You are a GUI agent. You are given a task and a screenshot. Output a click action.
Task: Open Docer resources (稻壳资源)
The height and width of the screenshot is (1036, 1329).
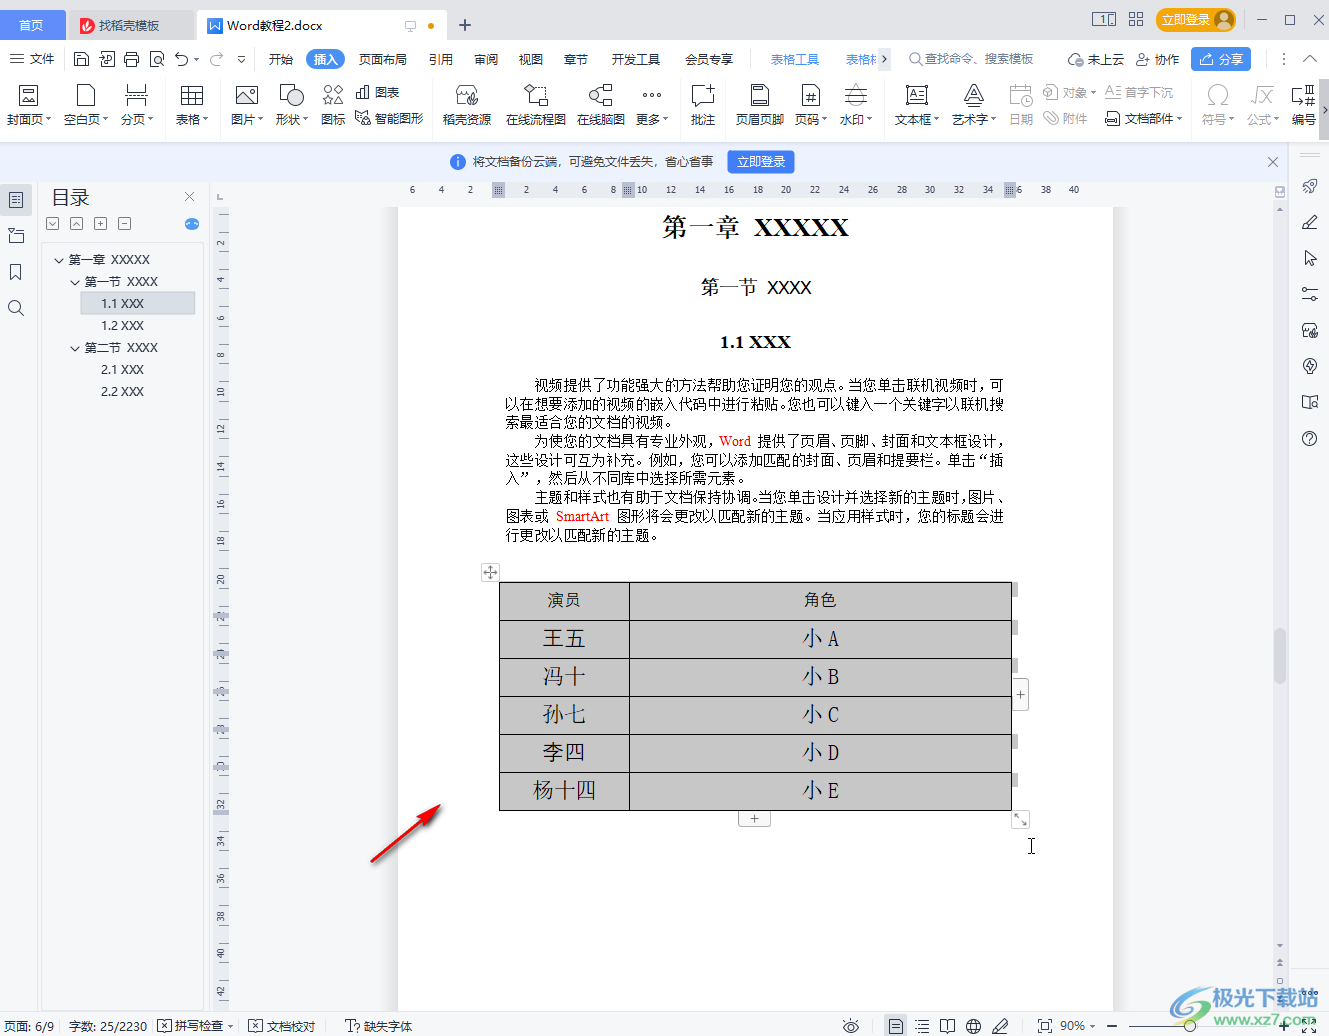pos(467,105)
